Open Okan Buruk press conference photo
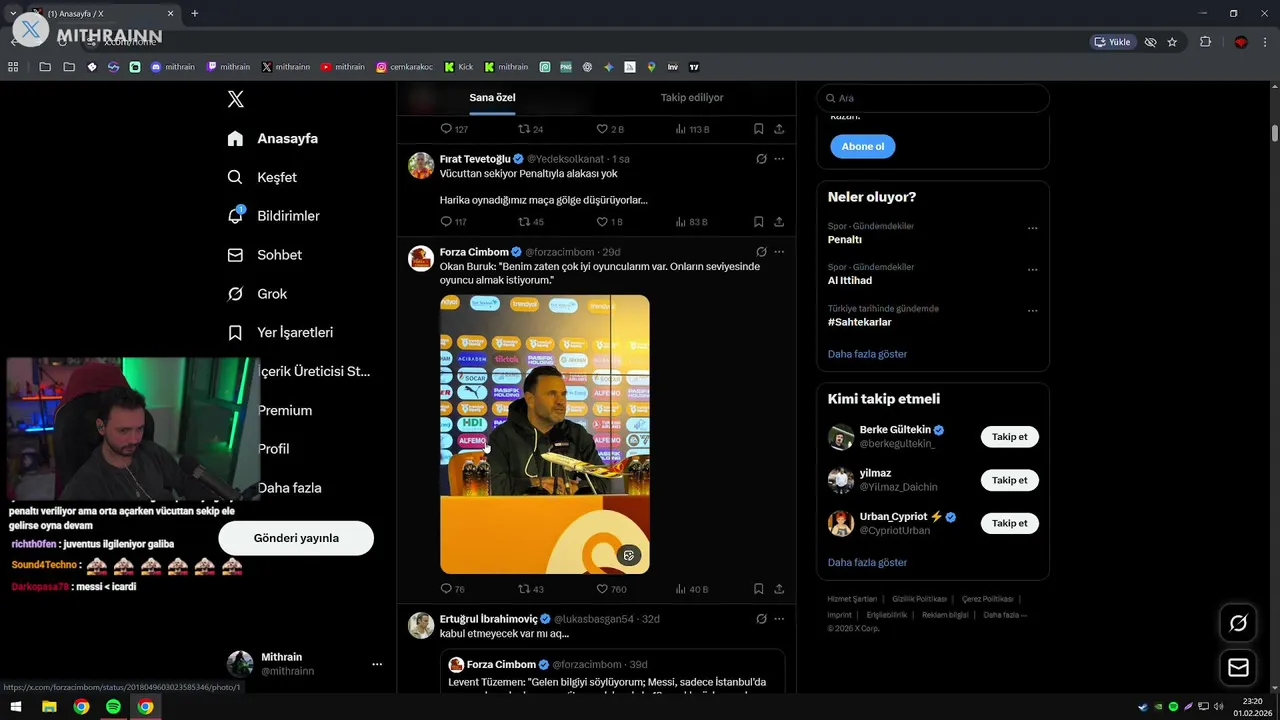Image resolution: width=1280 pixels, height=720 pixels. click(545, 434)
